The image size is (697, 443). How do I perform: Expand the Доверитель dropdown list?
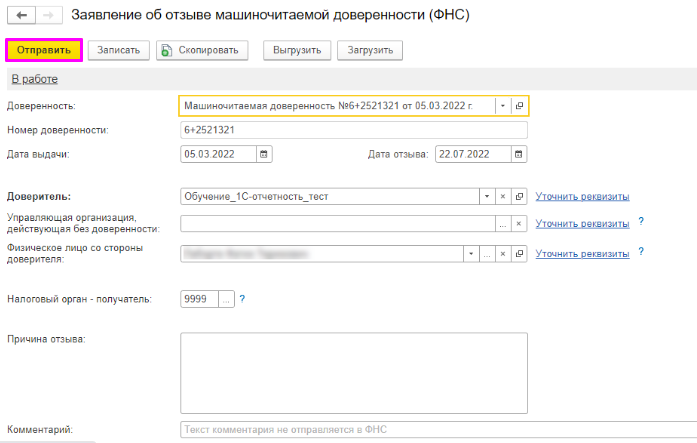point(487,197)
